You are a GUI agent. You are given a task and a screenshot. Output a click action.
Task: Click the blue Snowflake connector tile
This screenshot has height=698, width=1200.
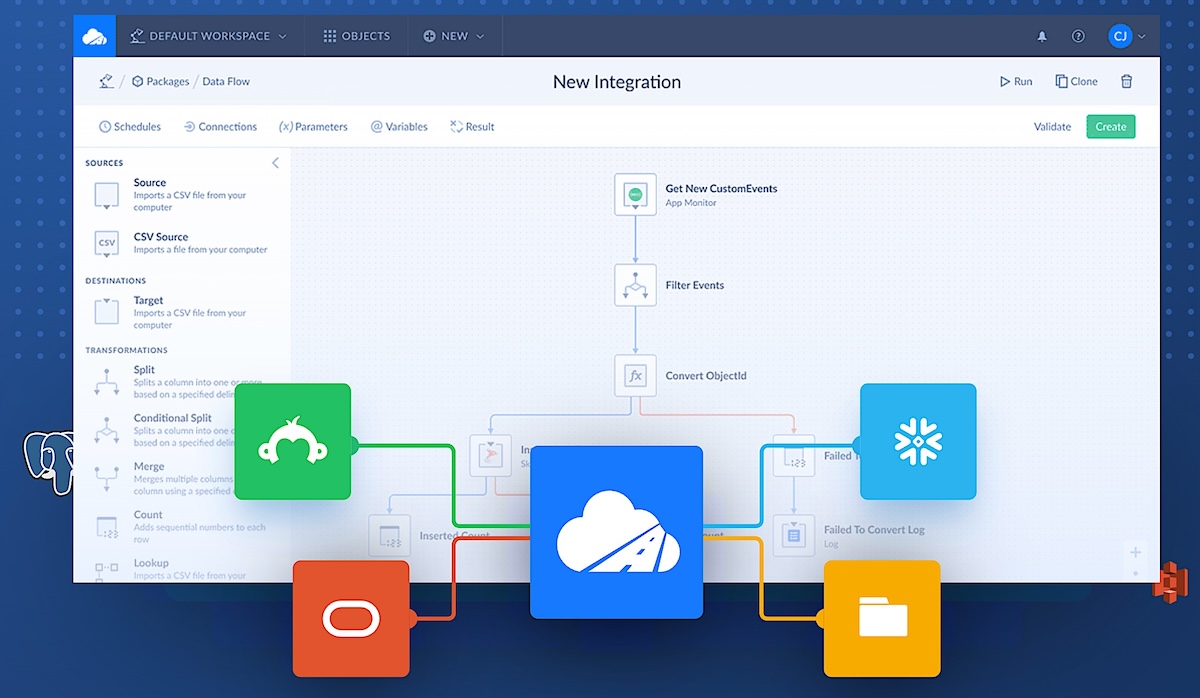[918, 441]
